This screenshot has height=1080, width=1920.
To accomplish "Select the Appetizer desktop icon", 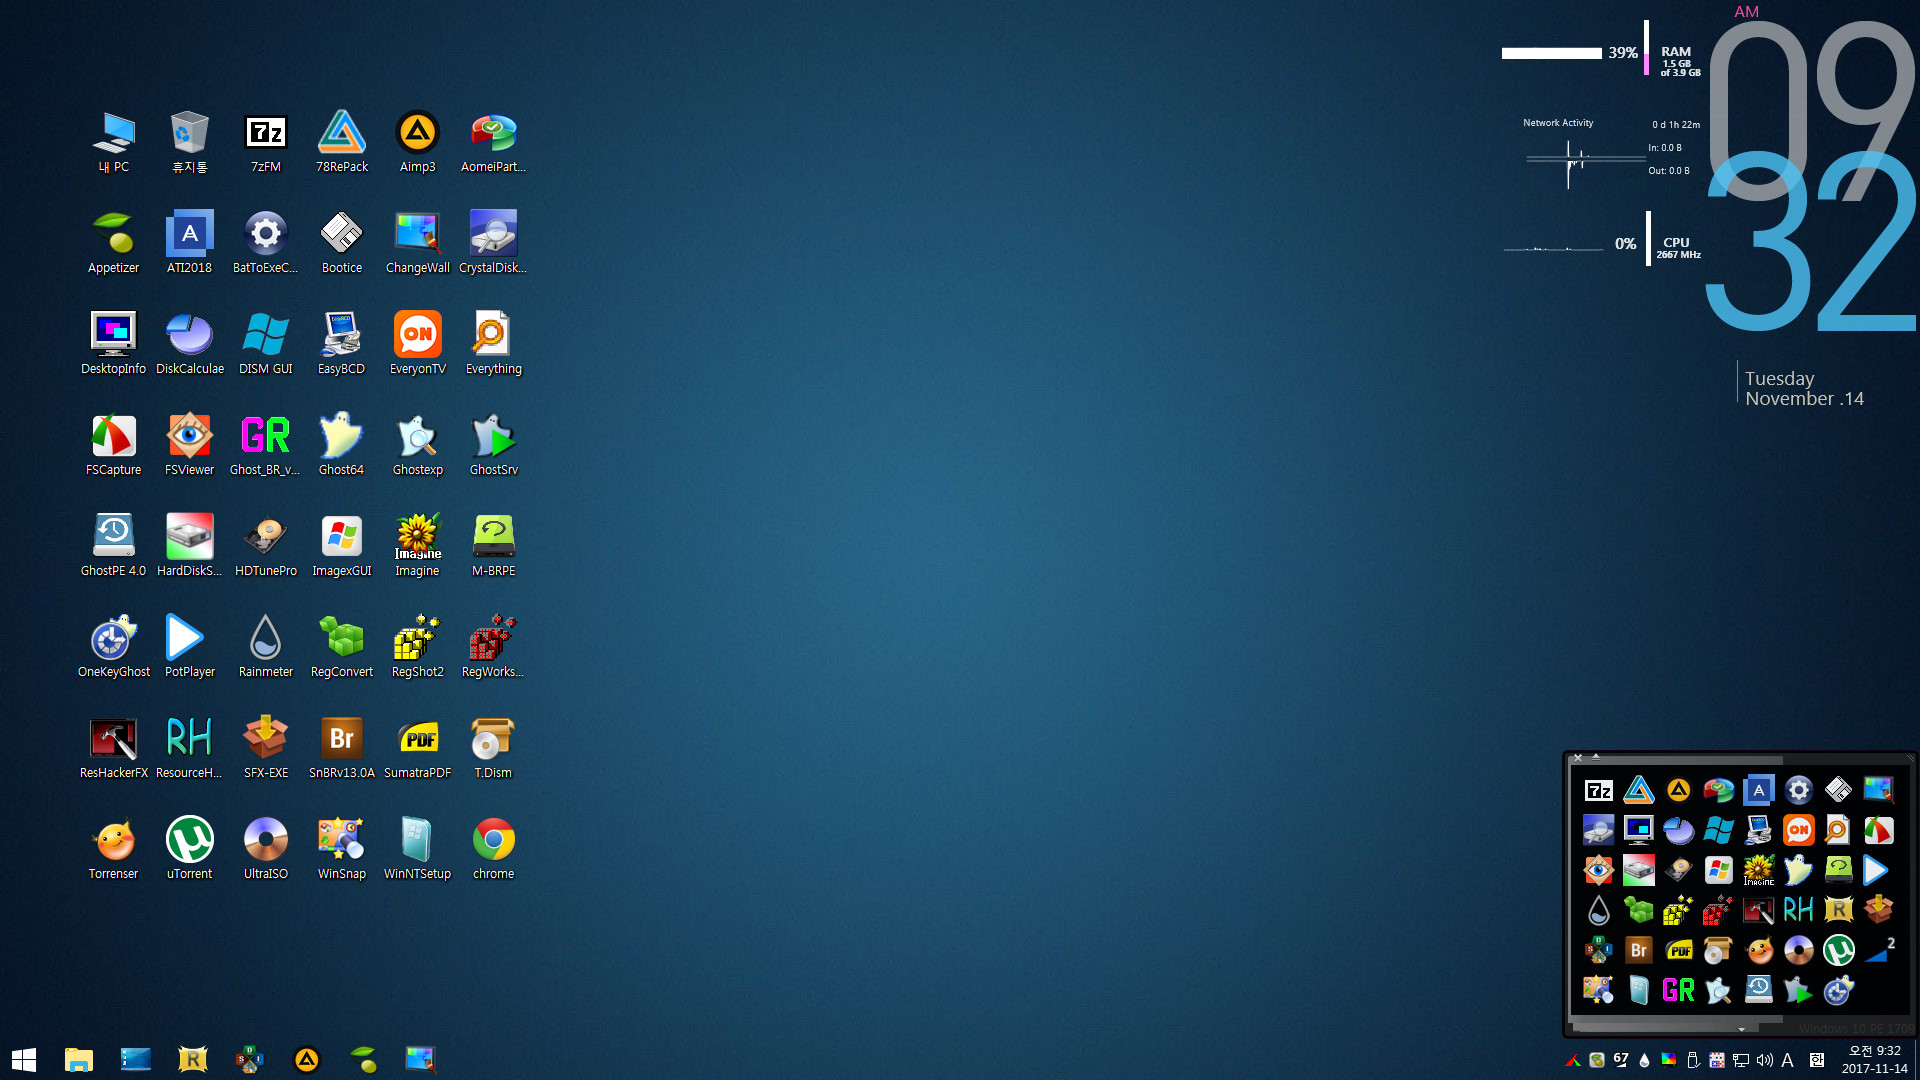I will click(114, 243).
